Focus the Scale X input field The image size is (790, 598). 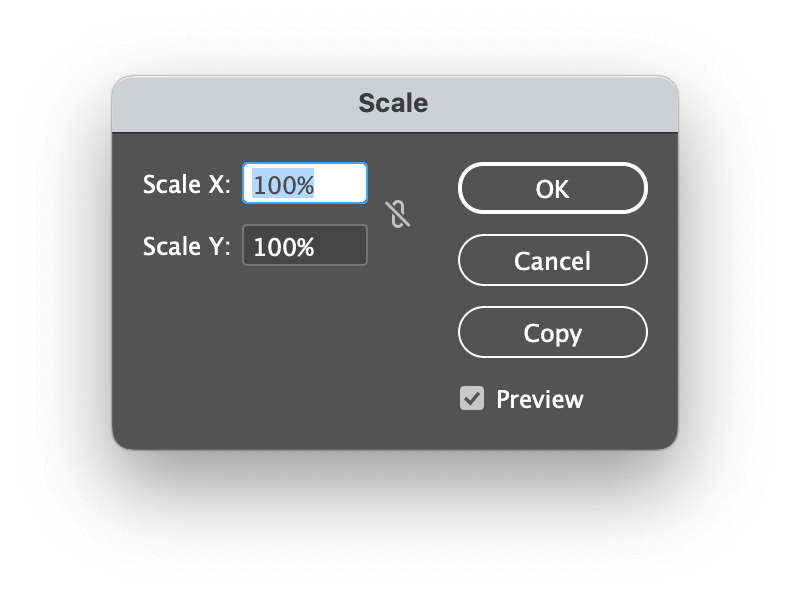[x=304, y=185]
